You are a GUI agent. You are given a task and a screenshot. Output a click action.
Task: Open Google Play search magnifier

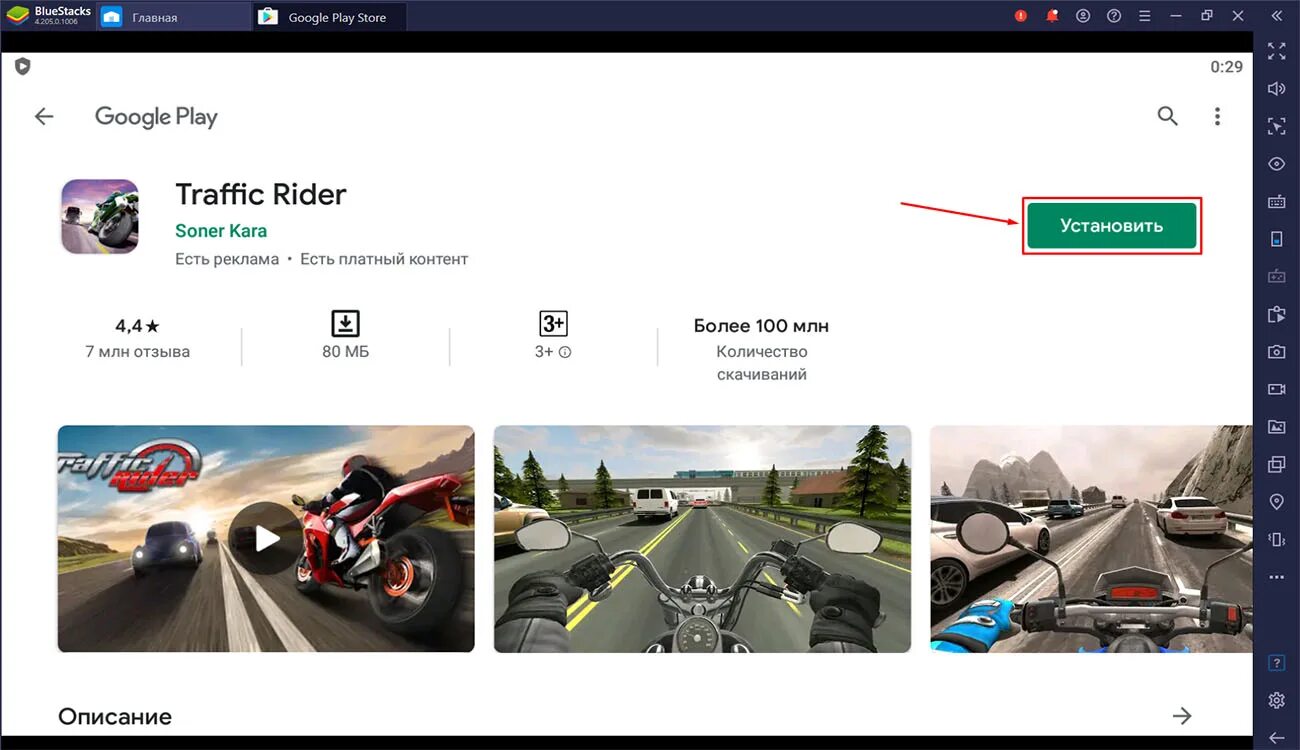pos(1167,116)
